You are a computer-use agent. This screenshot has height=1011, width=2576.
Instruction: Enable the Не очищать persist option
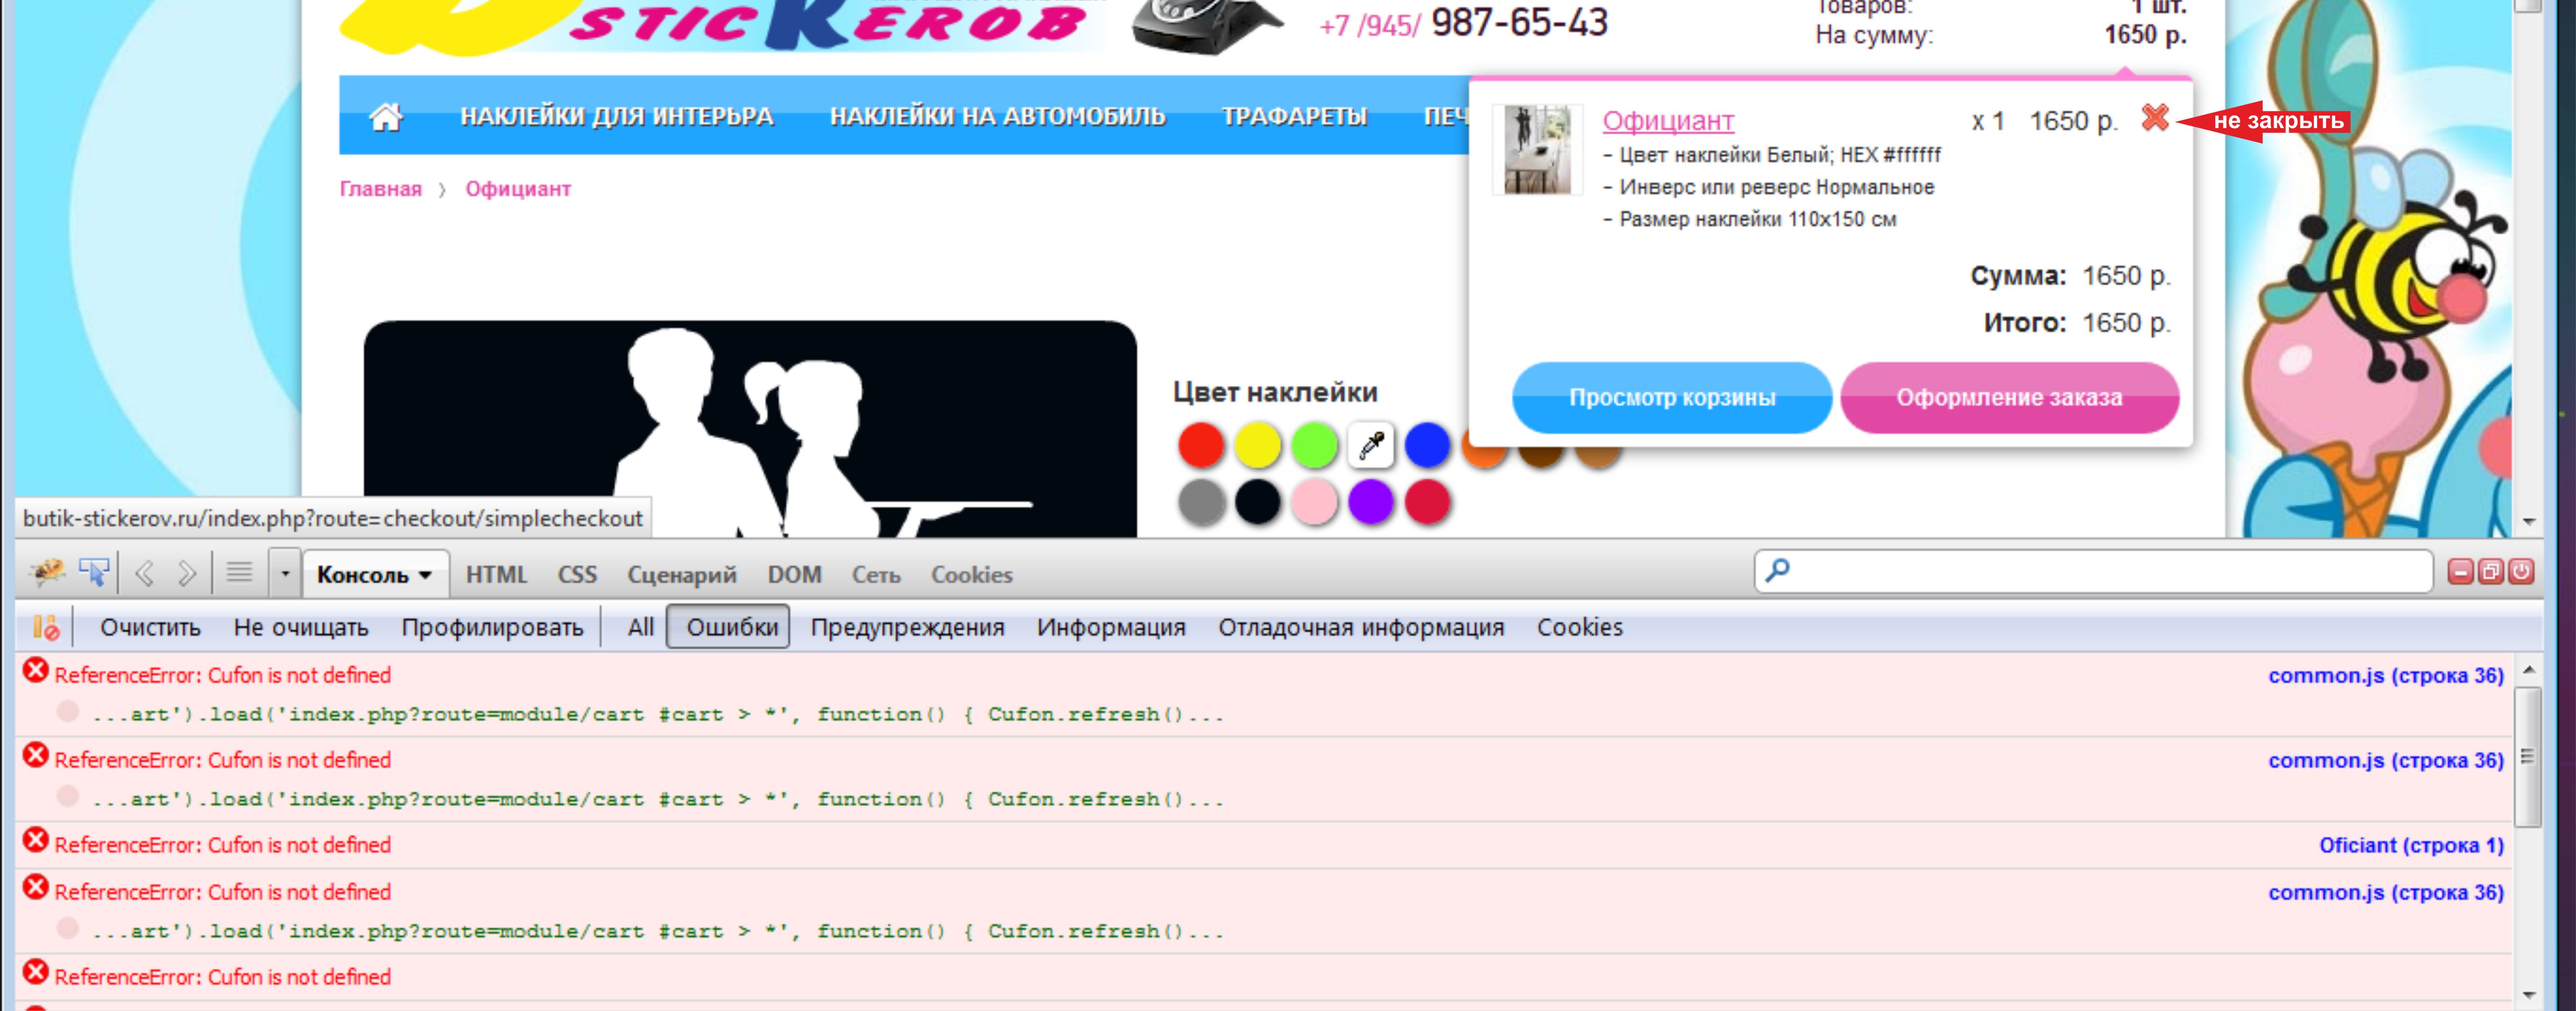point(301,628)
